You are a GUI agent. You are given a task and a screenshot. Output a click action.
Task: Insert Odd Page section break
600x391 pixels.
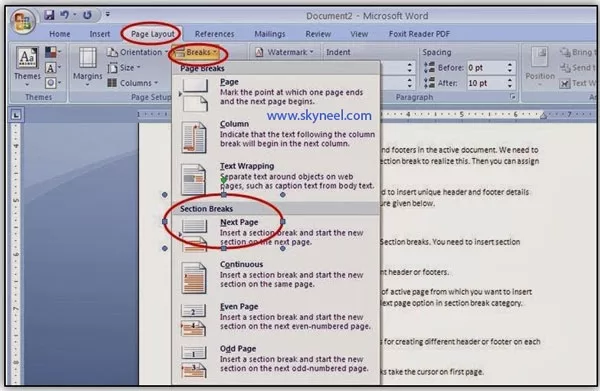[276, 361]
